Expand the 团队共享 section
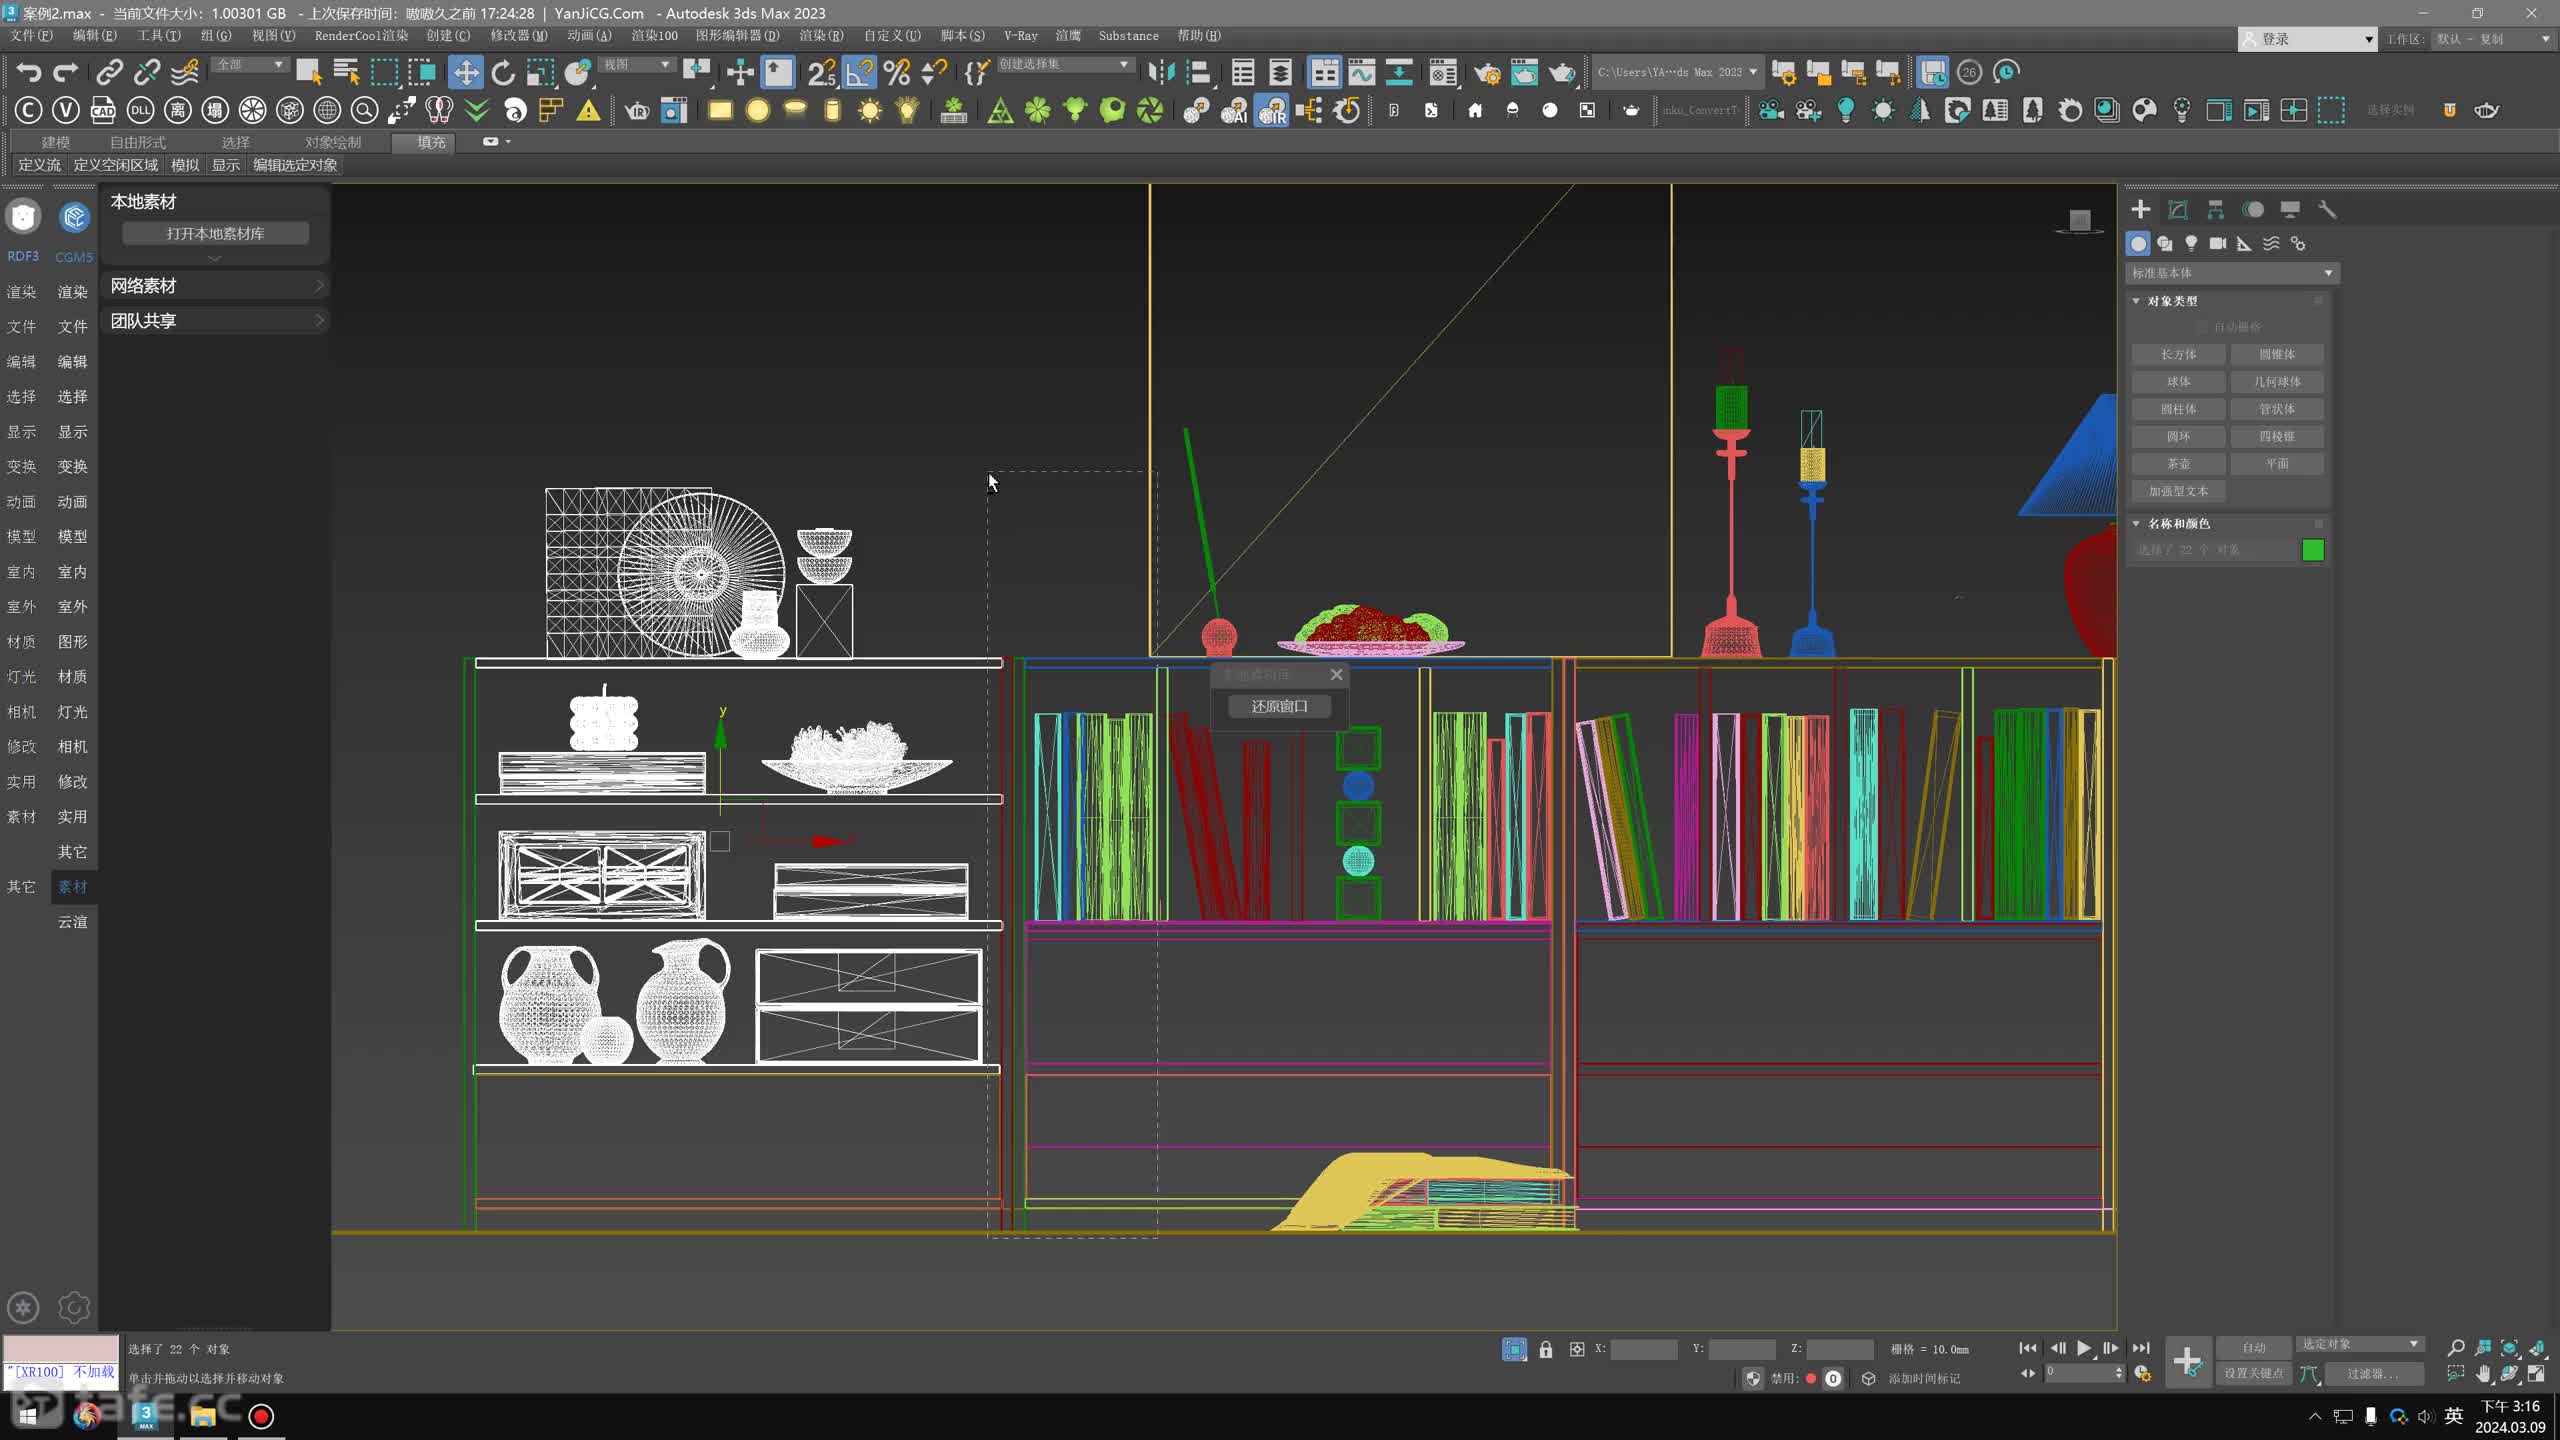2560x1440 pixels. tap(216, 321)
